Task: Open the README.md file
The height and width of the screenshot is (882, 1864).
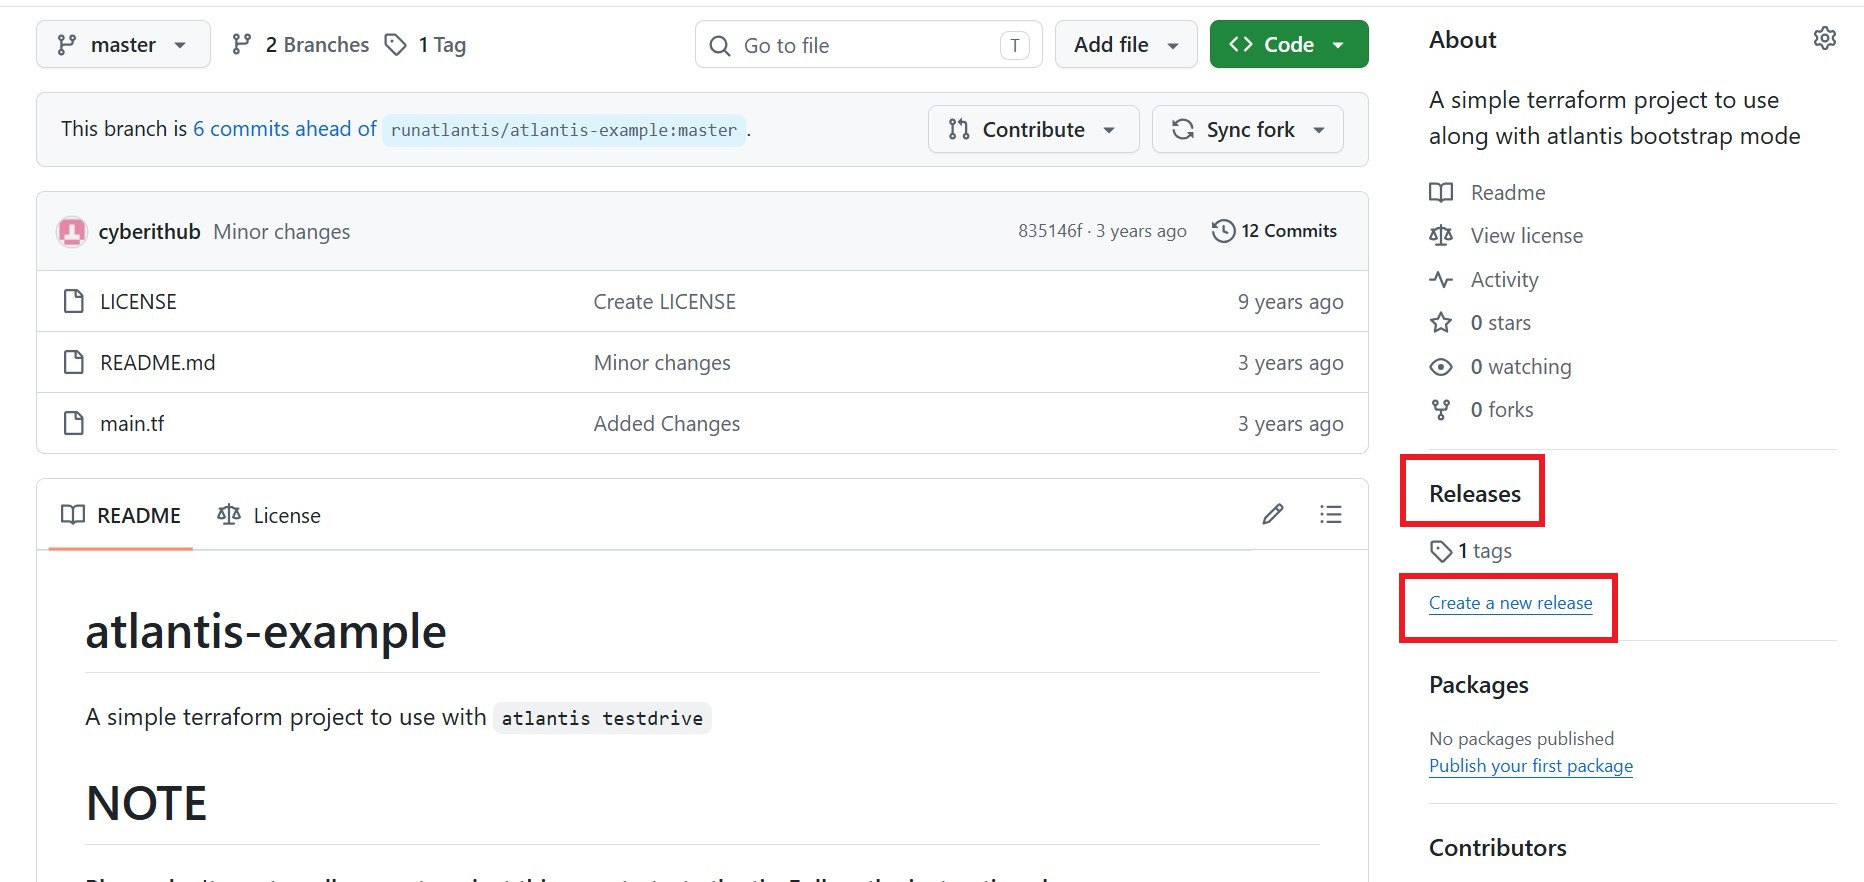Action: click(x=158, y=363)
